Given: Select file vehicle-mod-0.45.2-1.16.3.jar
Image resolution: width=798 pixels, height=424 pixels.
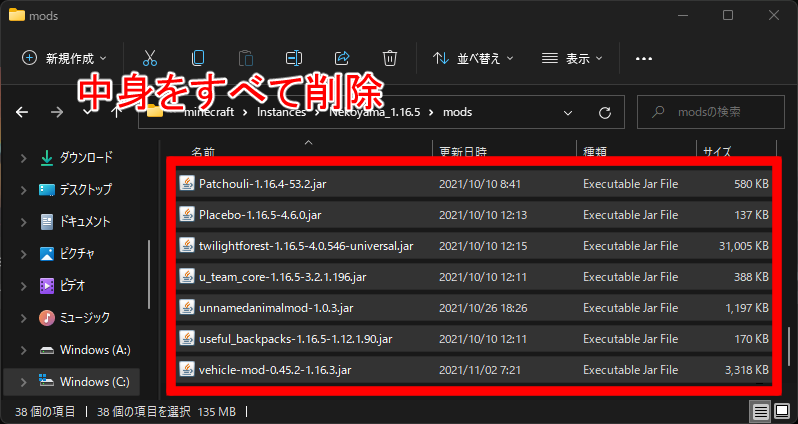Looking at the screenshot, I should (x=474, y=370).
